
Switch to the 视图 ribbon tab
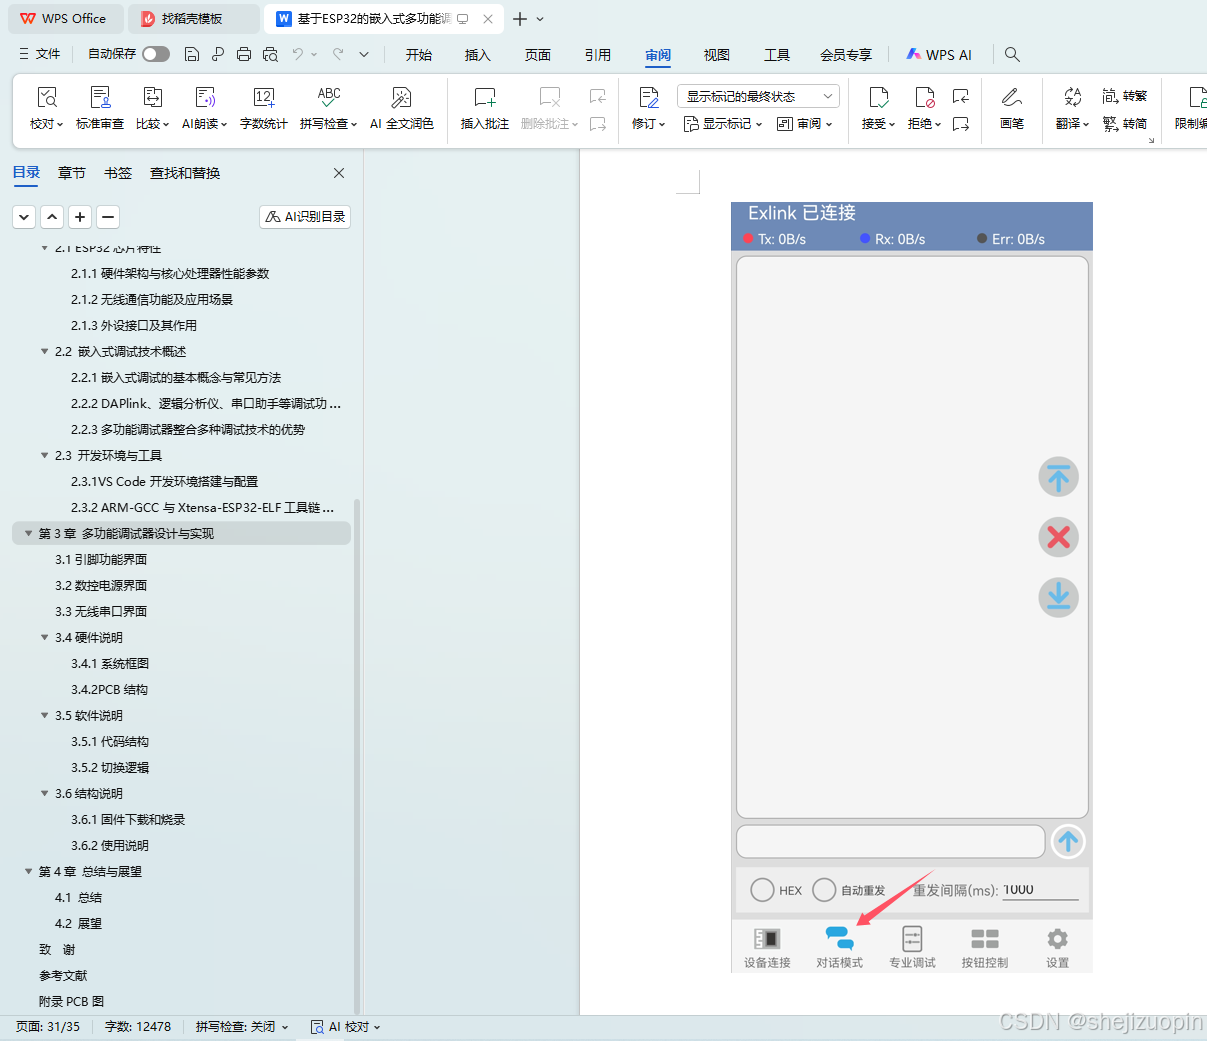(x=716, y=55)
